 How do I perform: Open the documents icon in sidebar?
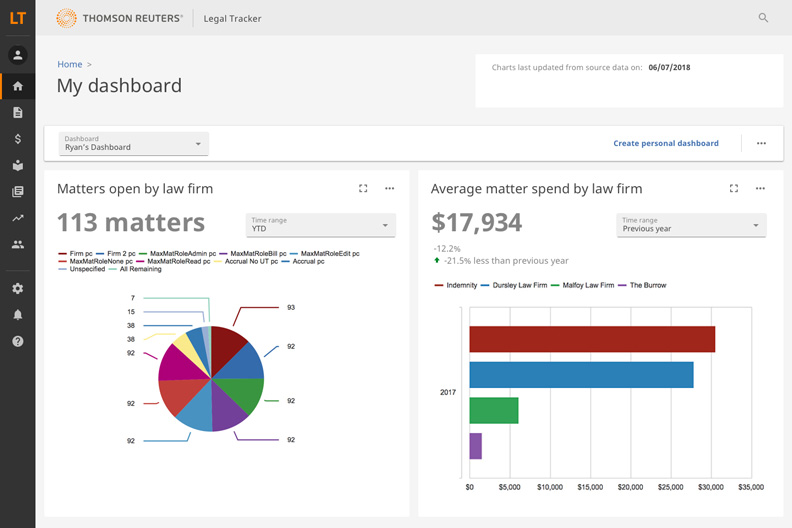pos(17,113)
